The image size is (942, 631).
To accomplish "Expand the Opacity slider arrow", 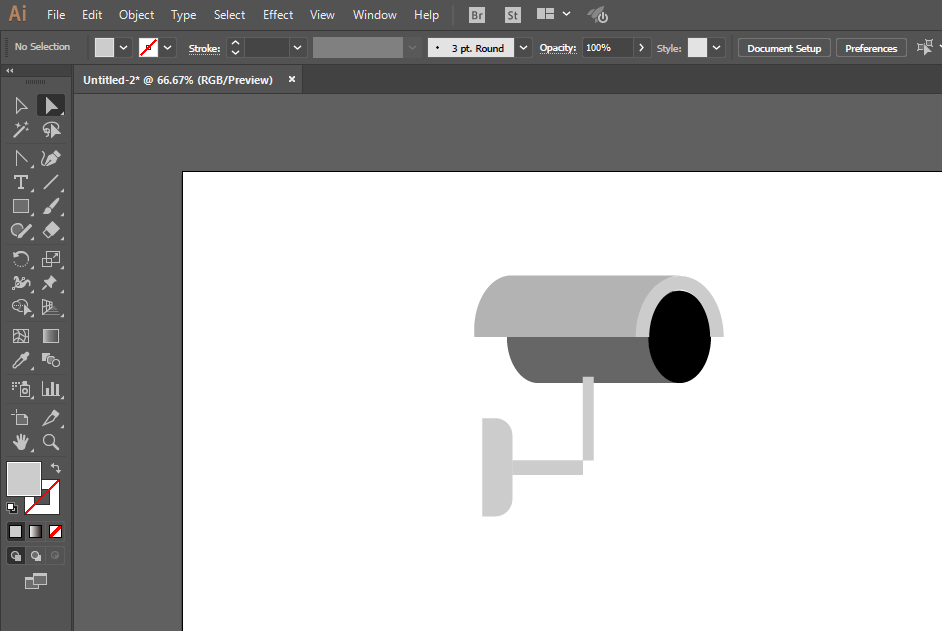I will pos(642,47).
